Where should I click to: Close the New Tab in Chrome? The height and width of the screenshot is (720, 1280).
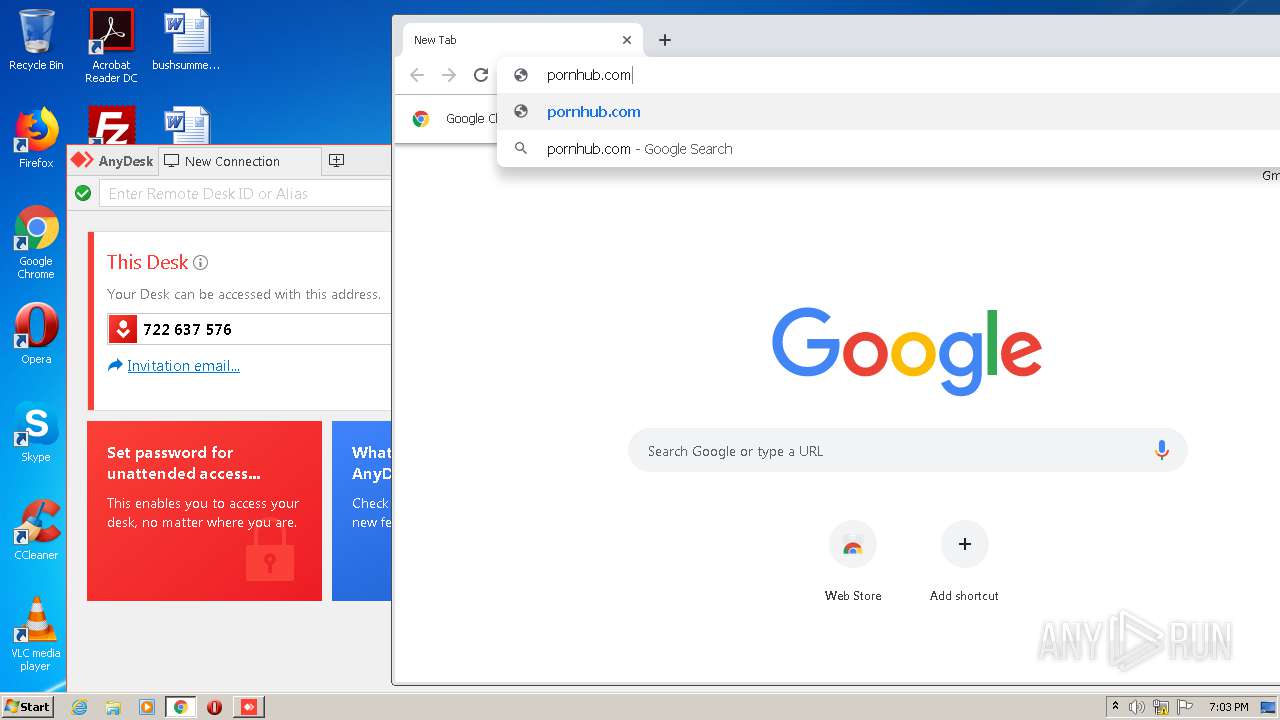627,40
